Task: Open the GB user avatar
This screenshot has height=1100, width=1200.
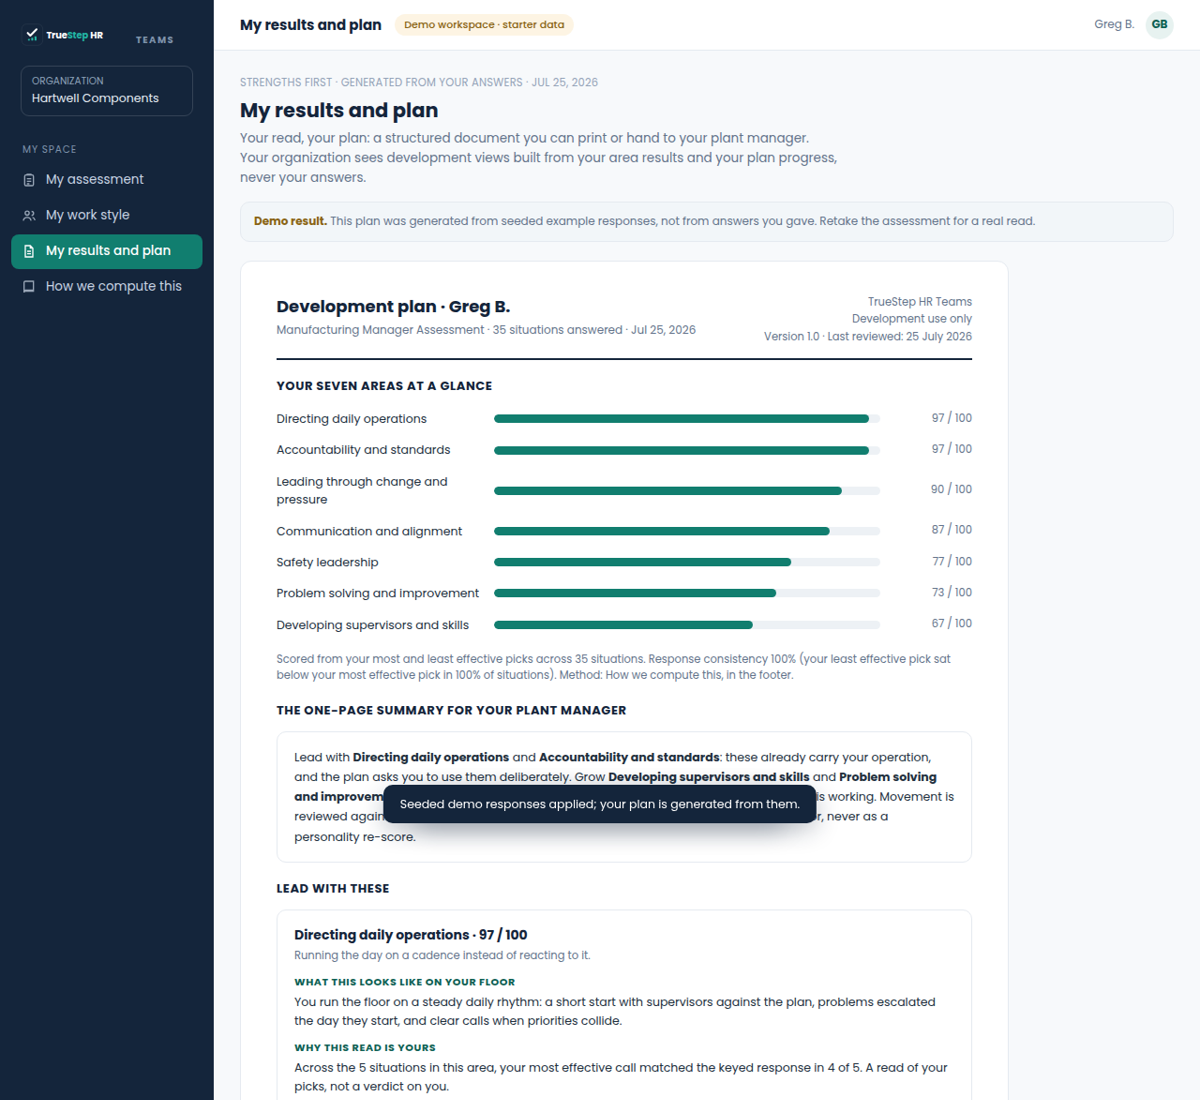Action: 1159,25
